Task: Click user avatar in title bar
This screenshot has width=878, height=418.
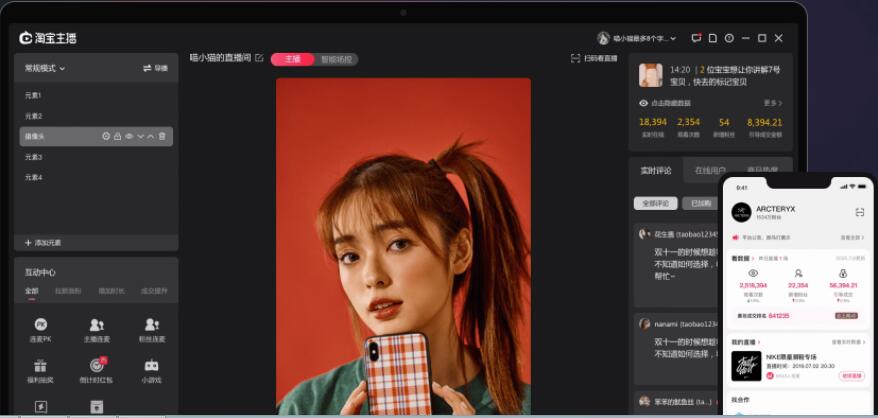Action: tap(603, 38)
